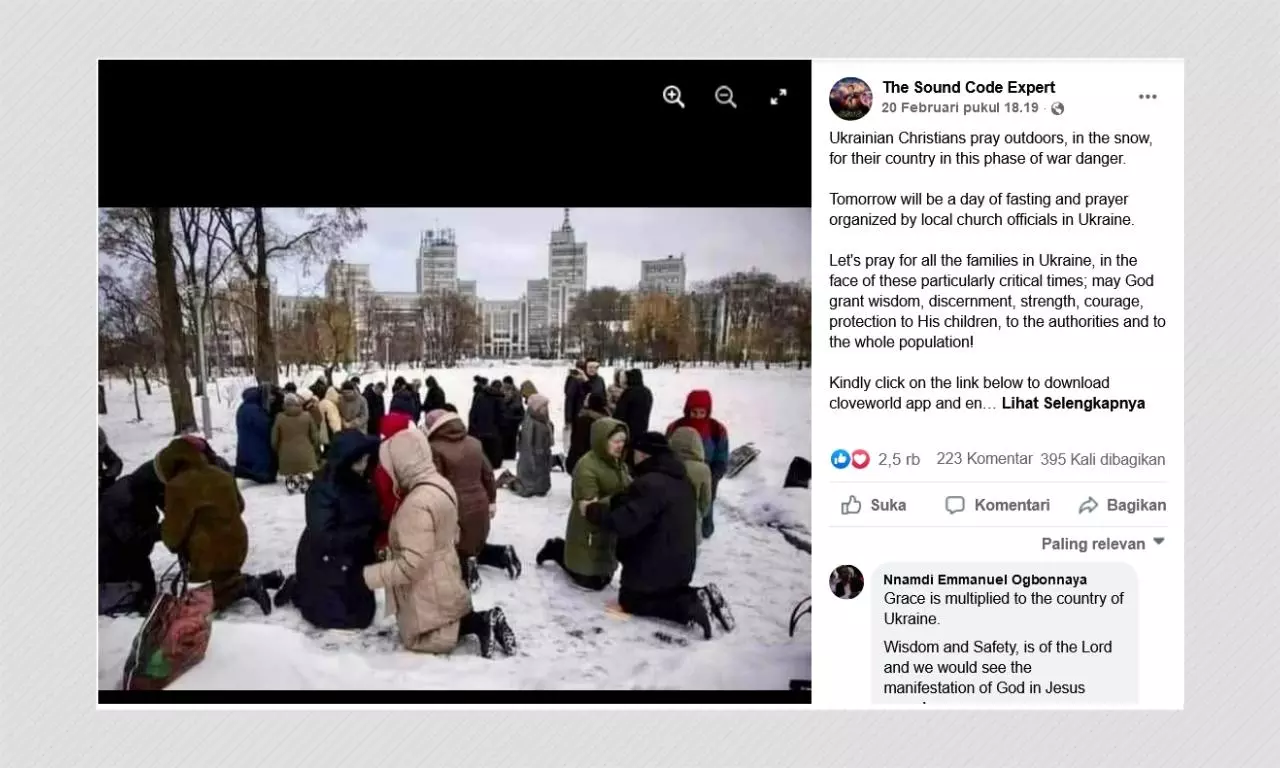This screenshot has height=768, width=1280.
Task: Zoom out of the photo
Action: (726, 97)
